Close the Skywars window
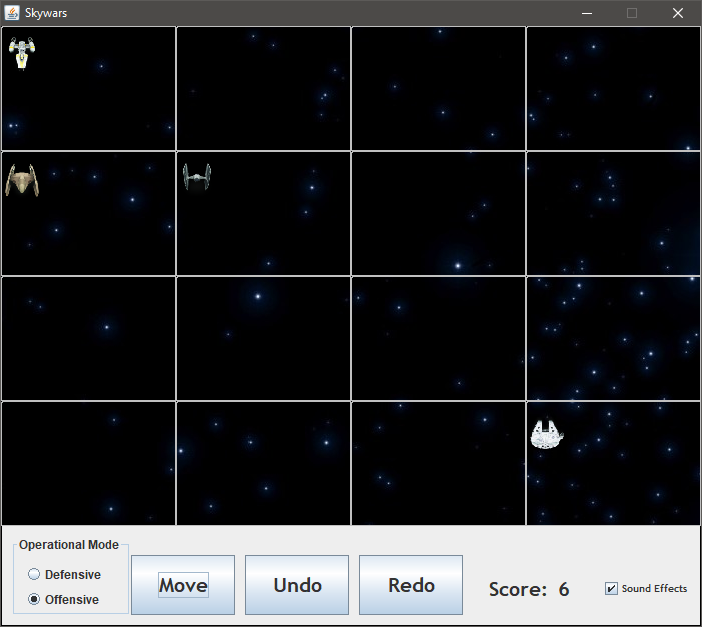Viewport: 702px width, 627px height. 678,13
